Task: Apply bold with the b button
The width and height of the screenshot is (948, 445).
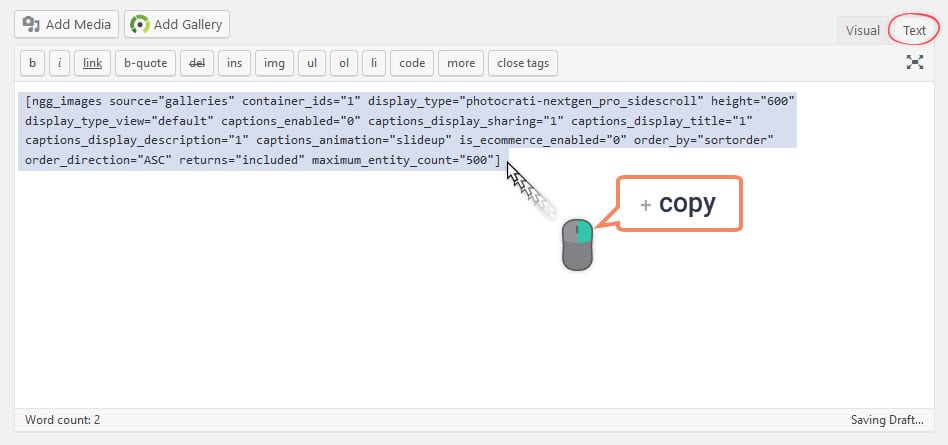Action: click(33, 63)
